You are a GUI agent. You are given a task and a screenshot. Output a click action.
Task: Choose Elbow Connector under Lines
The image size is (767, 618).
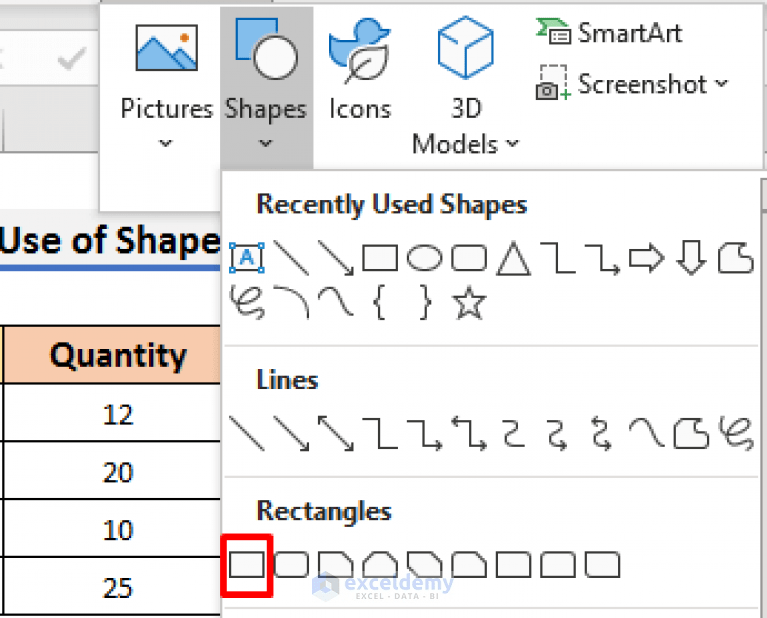(380, 433)
